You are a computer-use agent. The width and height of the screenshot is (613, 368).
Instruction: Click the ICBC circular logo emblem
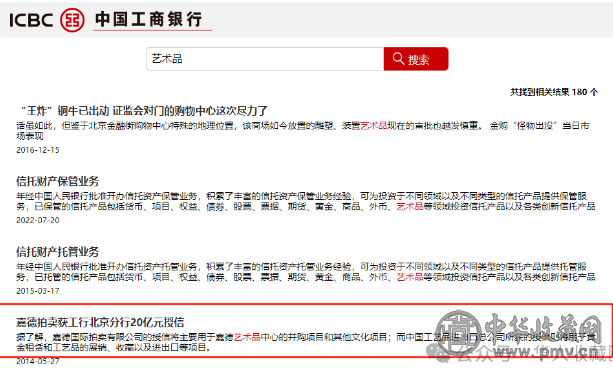pos(72,20)
